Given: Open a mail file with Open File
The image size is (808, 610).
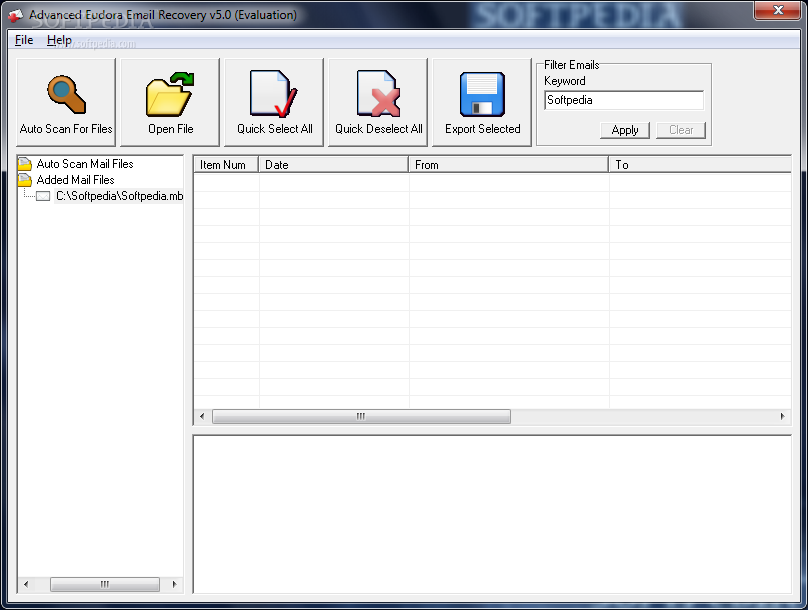Looking at the screenshot, I should pos(170,102).
